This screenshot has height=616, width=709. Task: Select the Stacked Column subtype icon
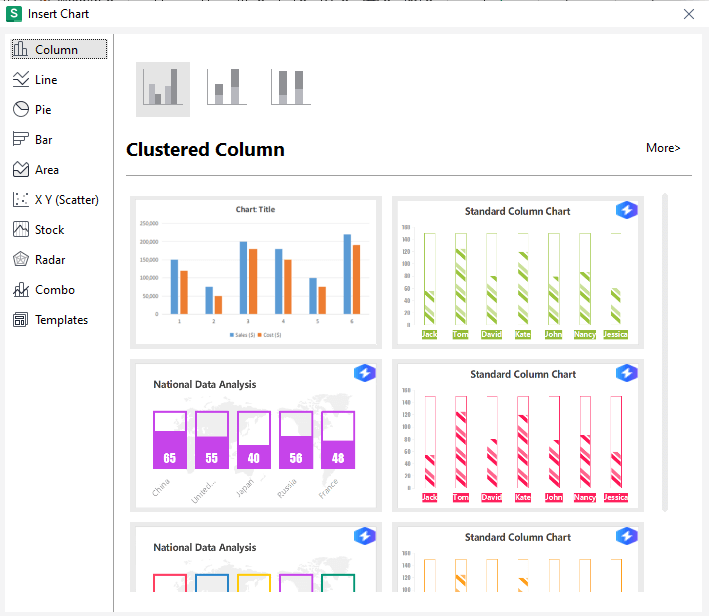tap(227, 87)
